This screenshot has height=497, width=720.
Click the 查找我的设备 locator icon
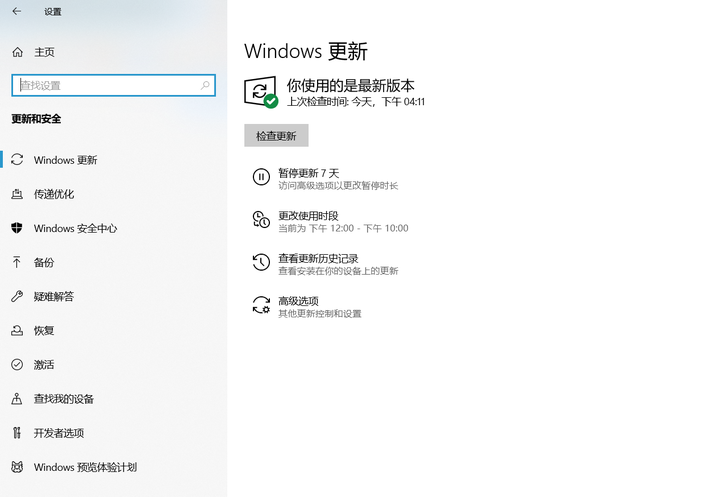tap(17, 398)
